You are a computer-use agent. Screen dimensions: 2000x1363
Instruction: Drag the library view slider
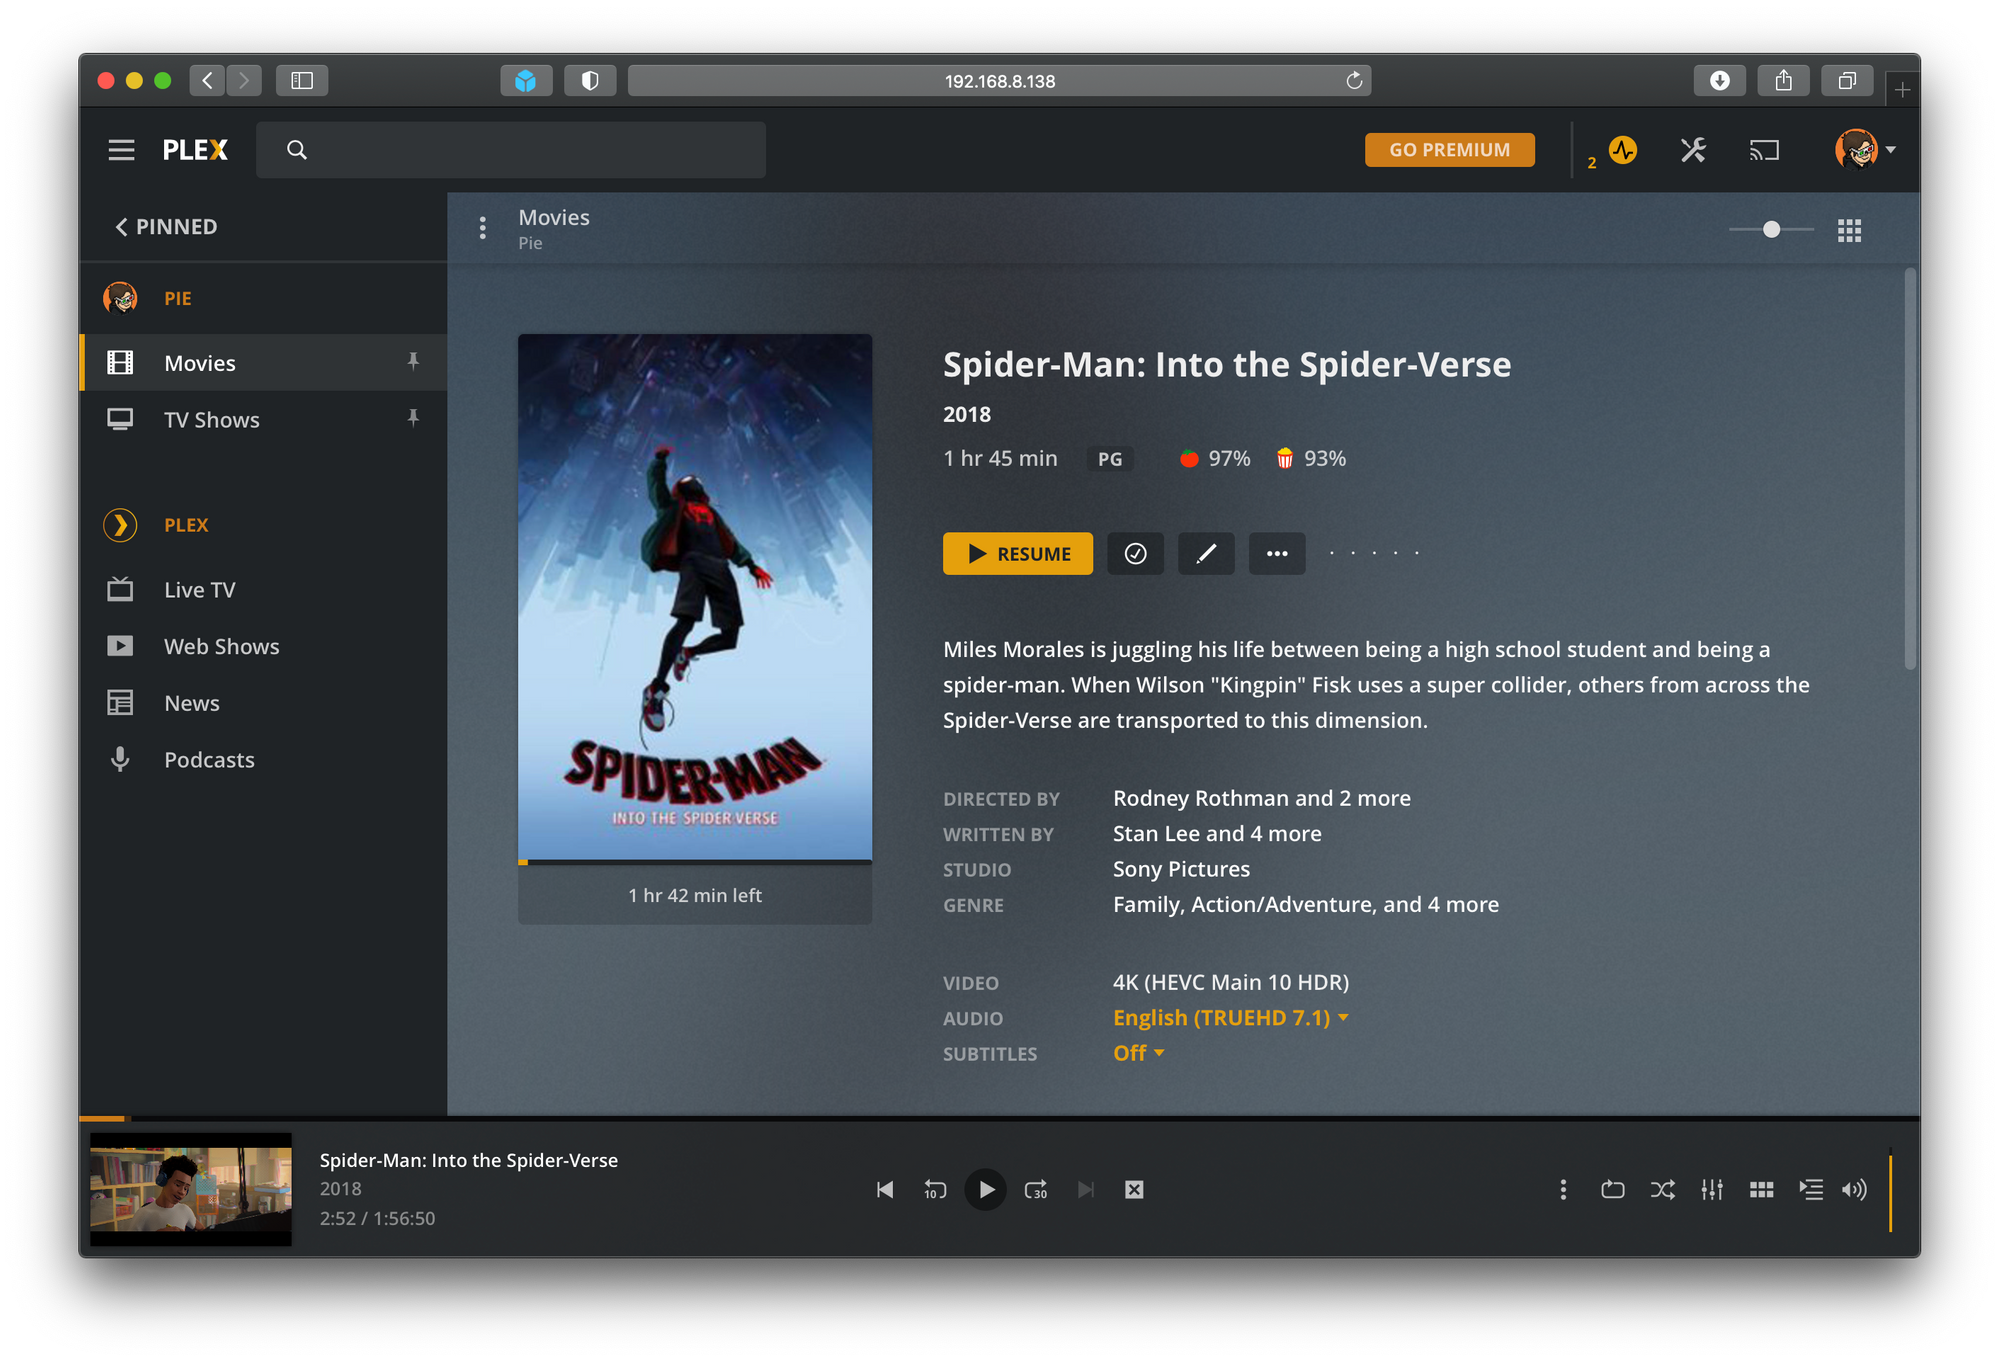[1771, 229]
